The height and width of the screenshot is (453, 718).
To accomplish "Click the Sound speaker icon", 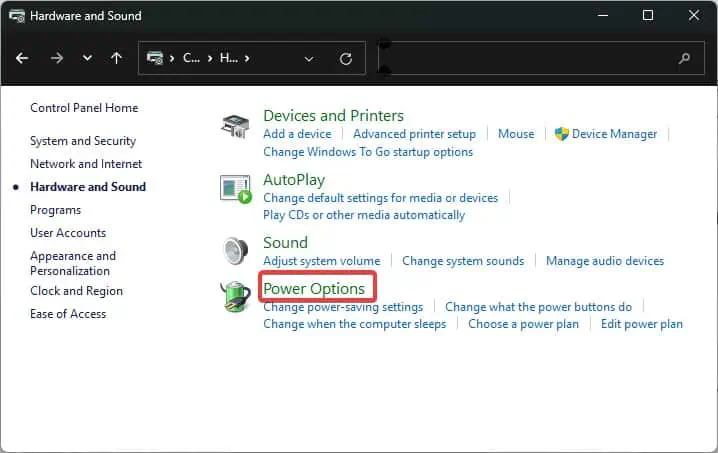I will click(x=235, y=251).
